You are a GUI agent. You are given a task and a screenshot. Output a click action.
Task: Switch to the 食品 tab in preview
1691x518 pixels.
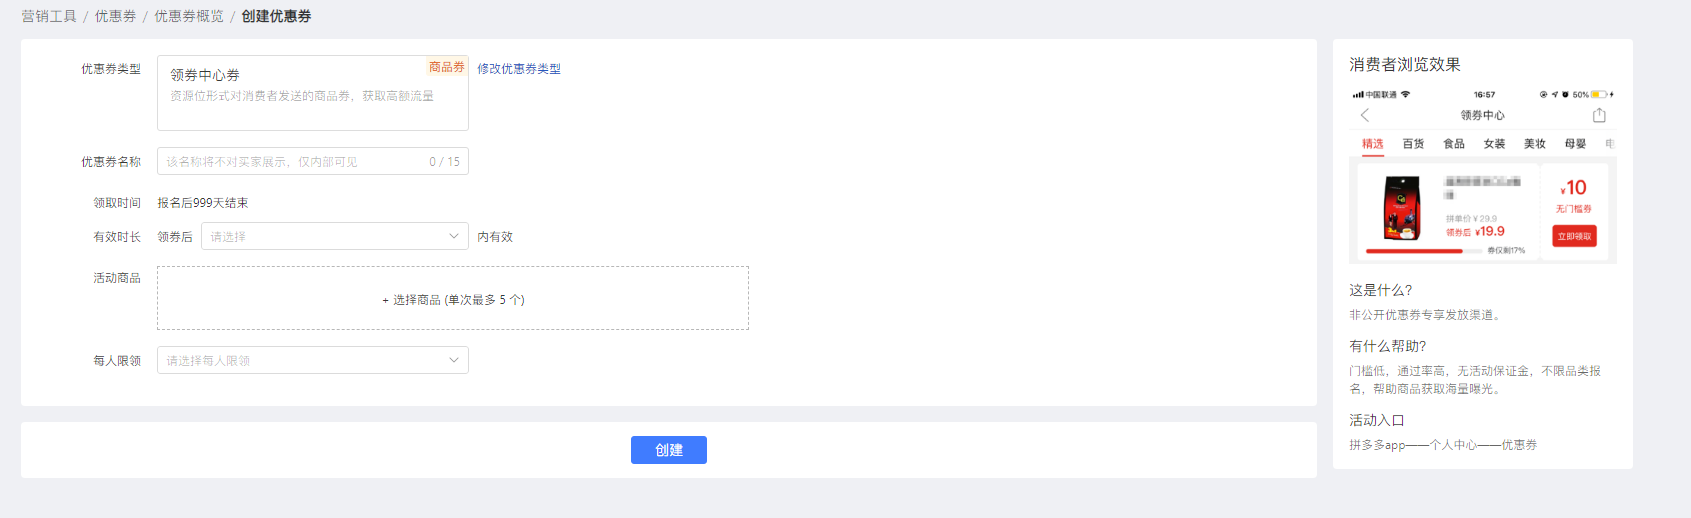point(1454,144)
